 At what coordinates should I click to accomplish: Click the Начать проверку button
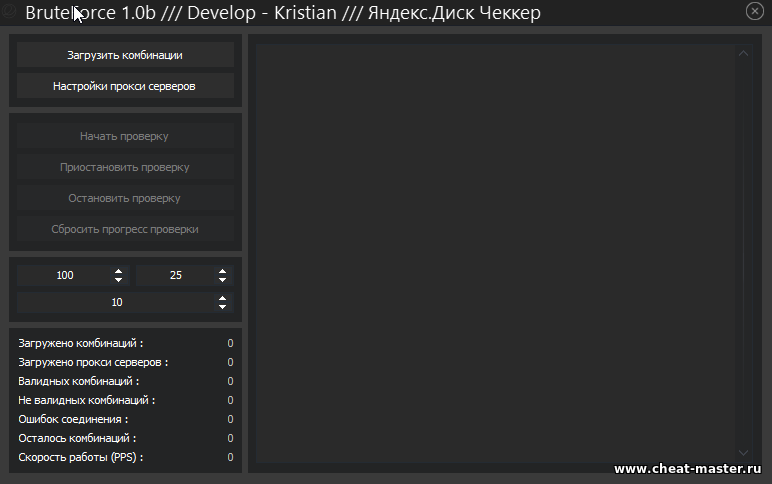[125, 136]
